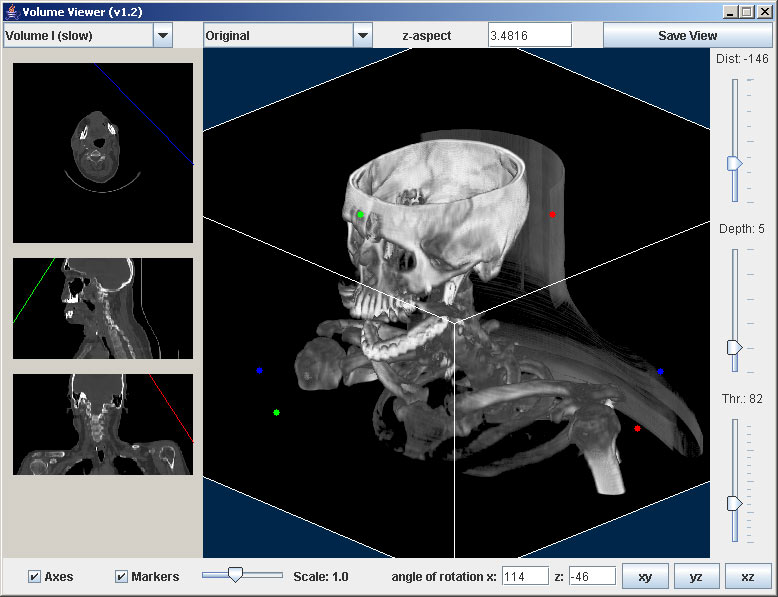The width and height of the screenshot is (778, 597).
Task: Minimize the Volume Viewer window
Action: click(x=729, y=12)
